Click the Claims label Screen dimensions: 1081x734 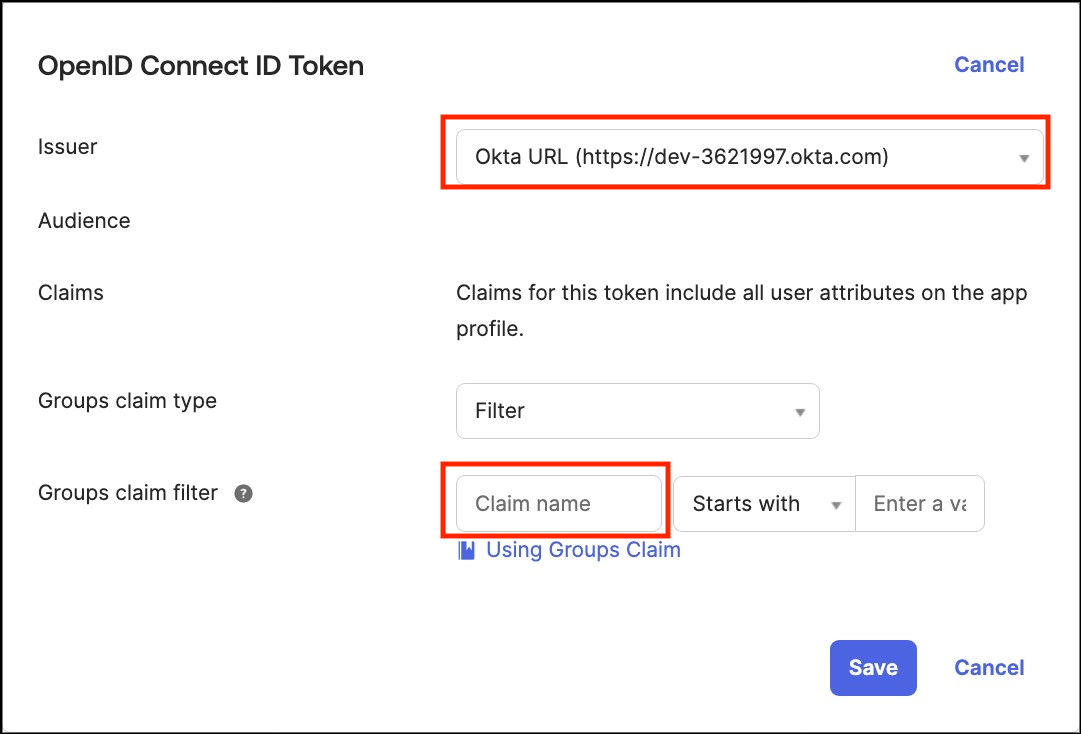click(71, 293)
